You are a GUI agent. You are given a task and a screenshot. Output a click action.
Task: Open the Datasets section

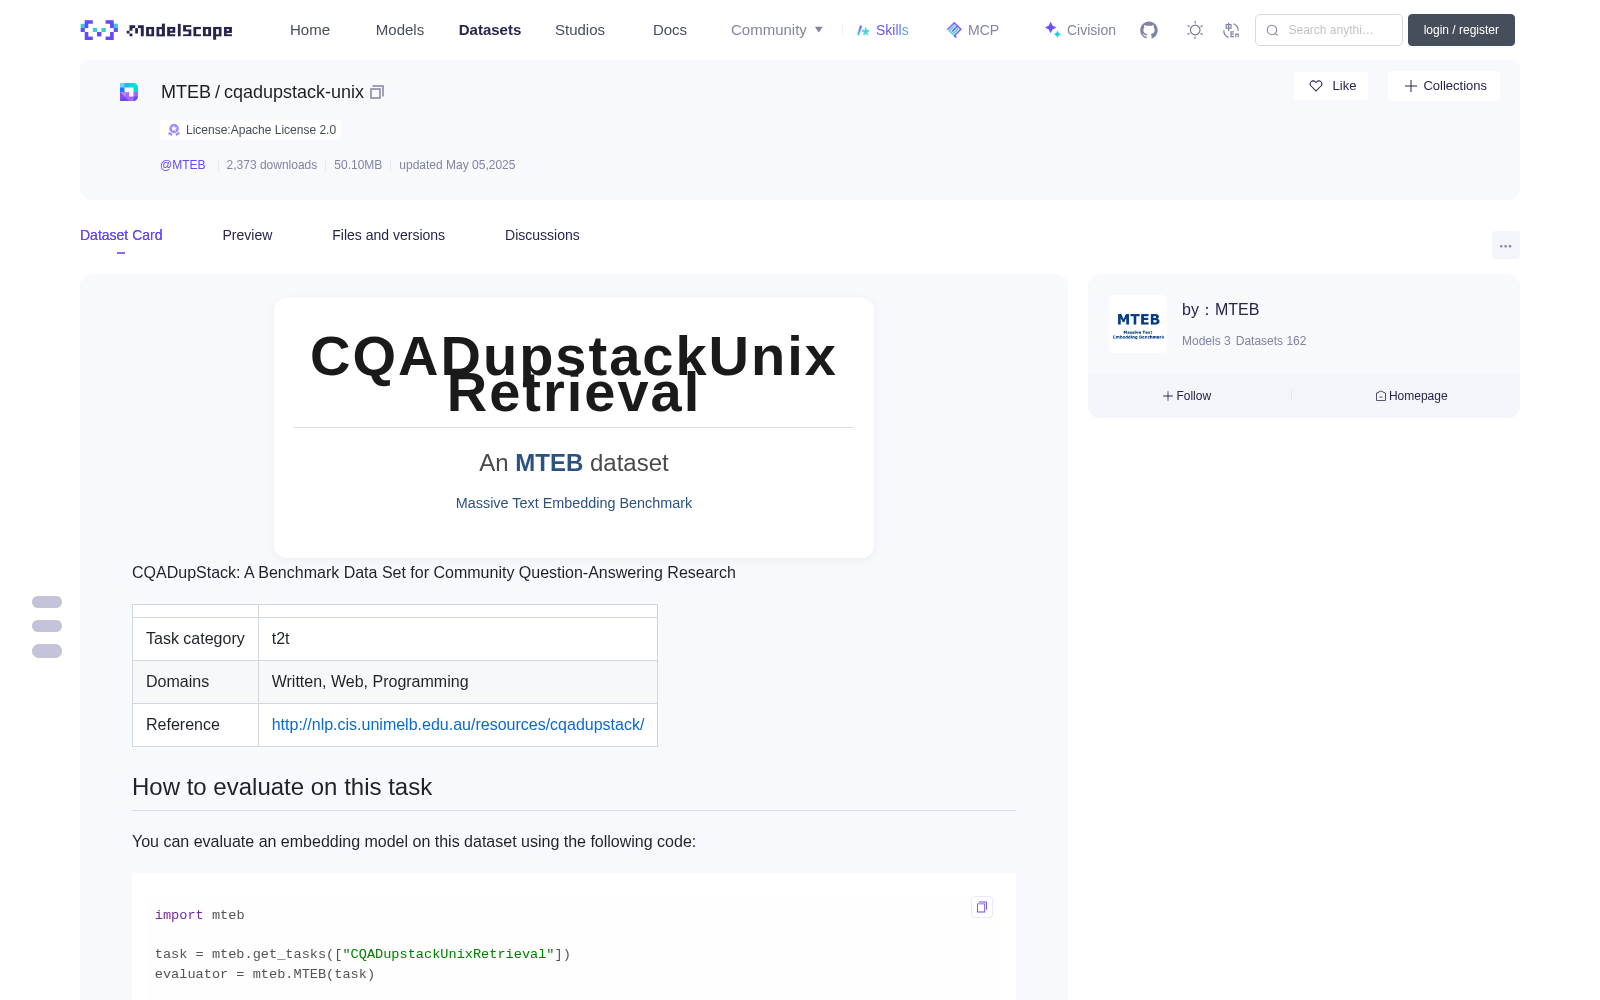(490, 30)
